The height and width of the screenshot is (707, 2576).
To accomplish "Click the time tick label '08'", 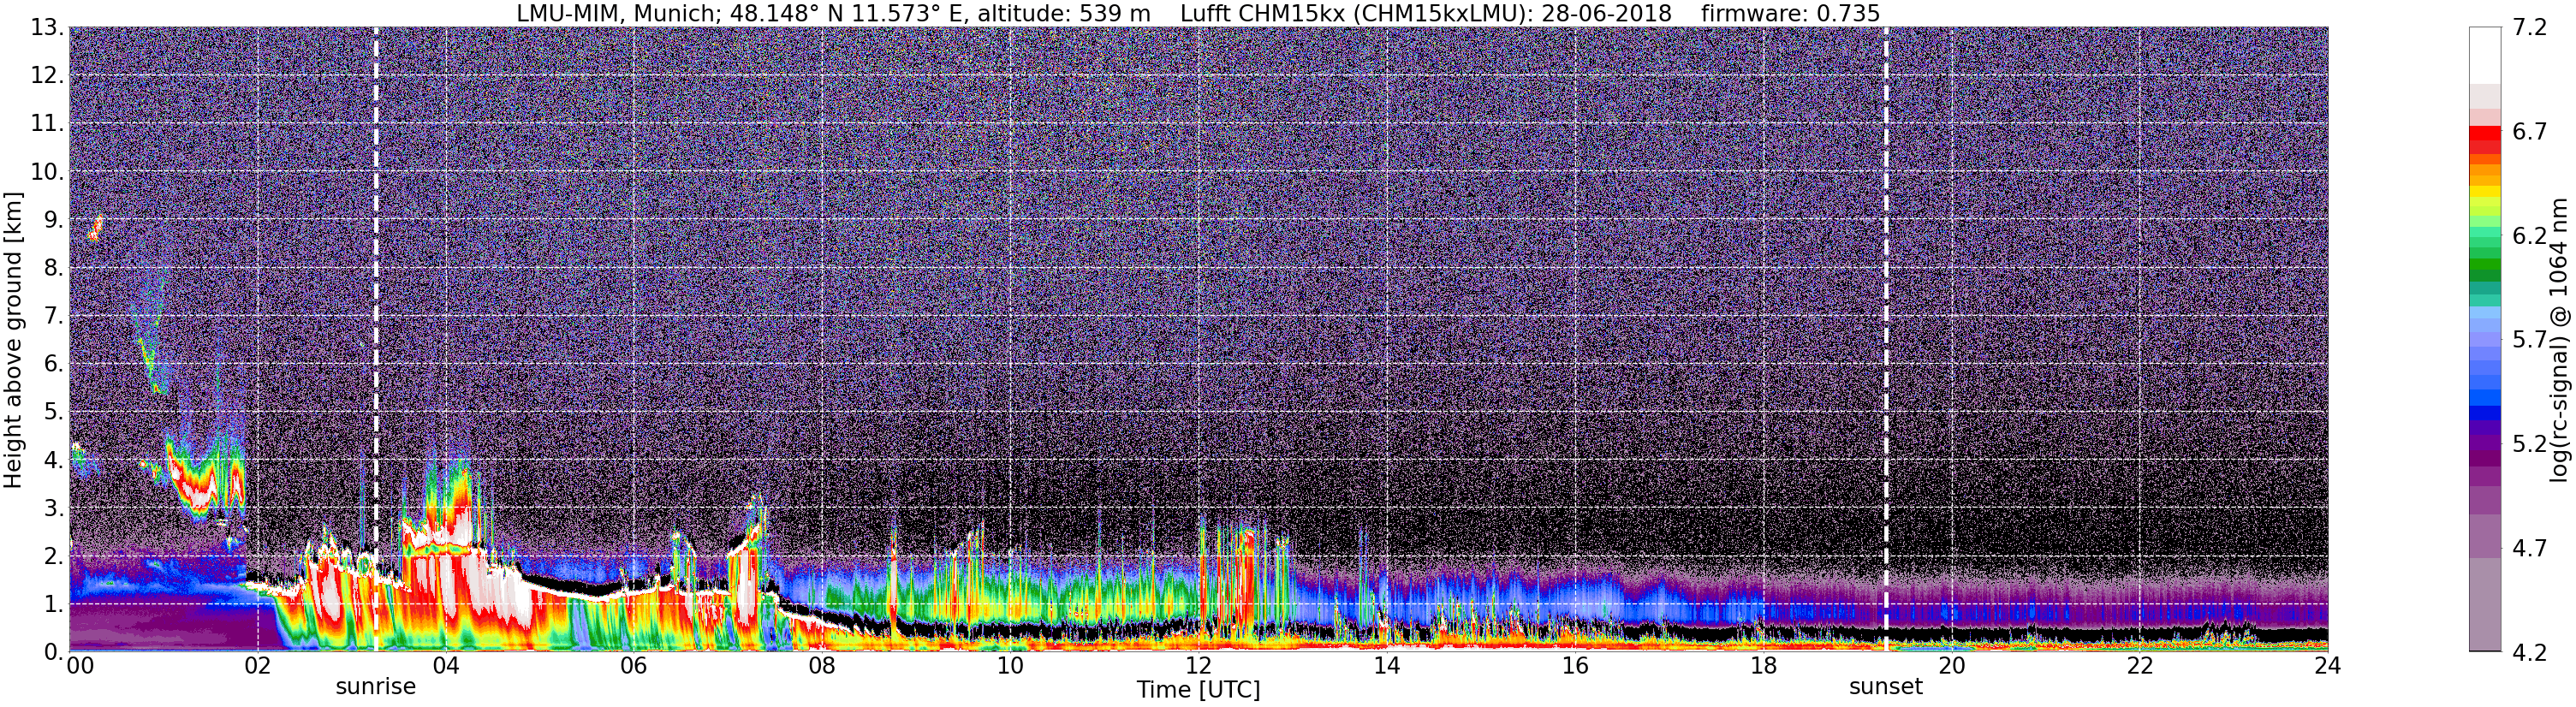I will (x=822, y=666).
